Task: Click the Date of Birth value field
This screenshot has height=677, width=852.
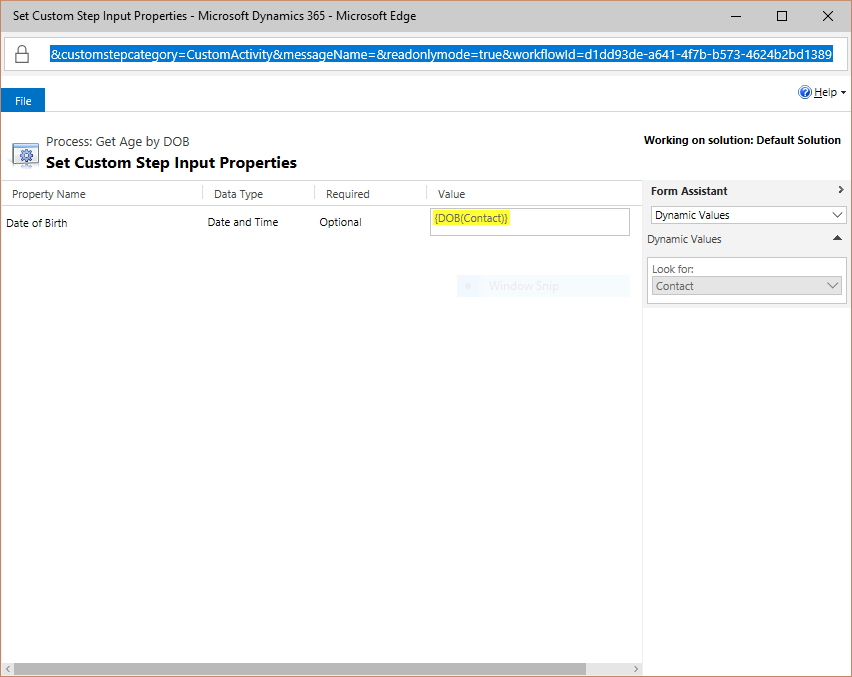Action: (x=530, y=222)
